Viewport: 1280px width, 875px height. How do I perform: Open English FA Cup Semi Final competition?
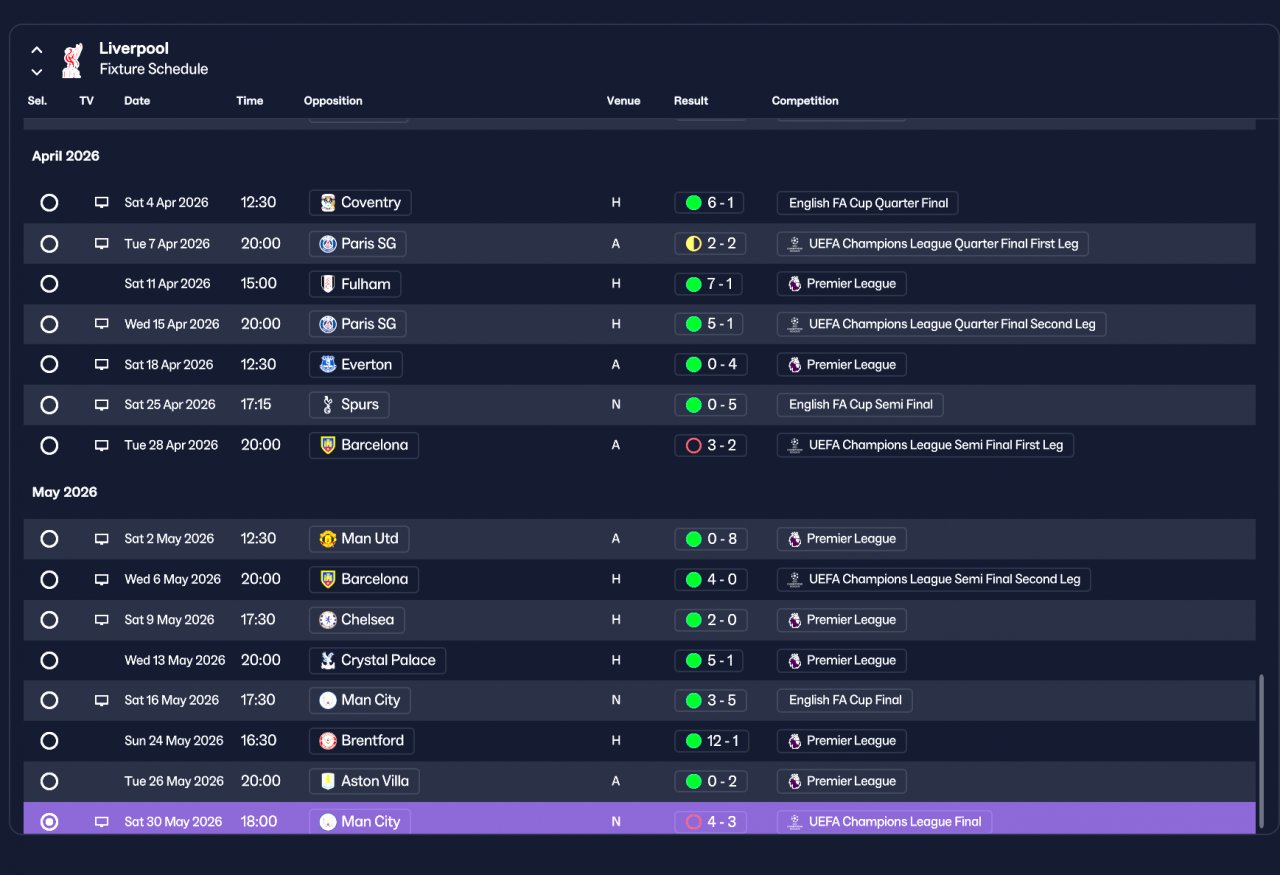coord(860,405)
